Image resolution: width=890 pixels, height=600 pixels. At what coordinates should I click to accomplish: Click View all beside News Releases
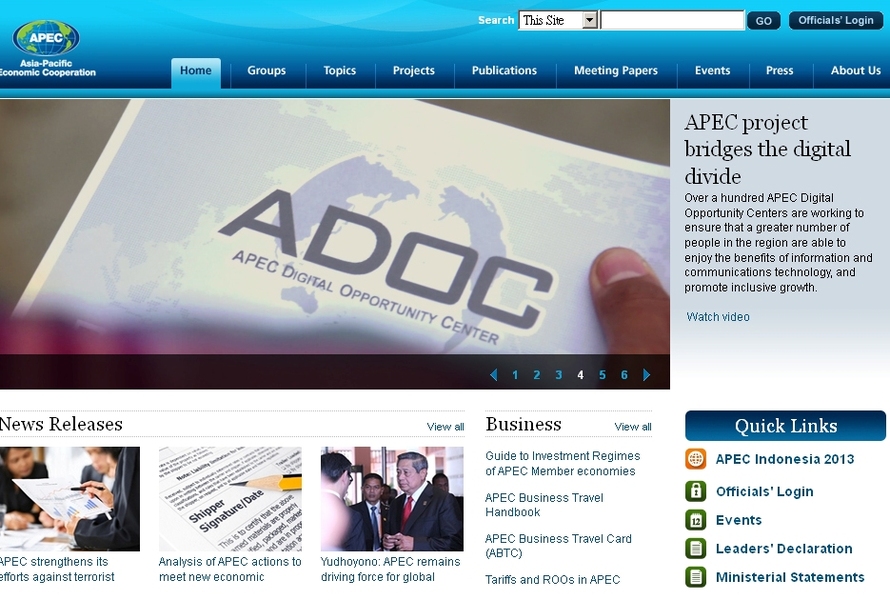(445, 427)
